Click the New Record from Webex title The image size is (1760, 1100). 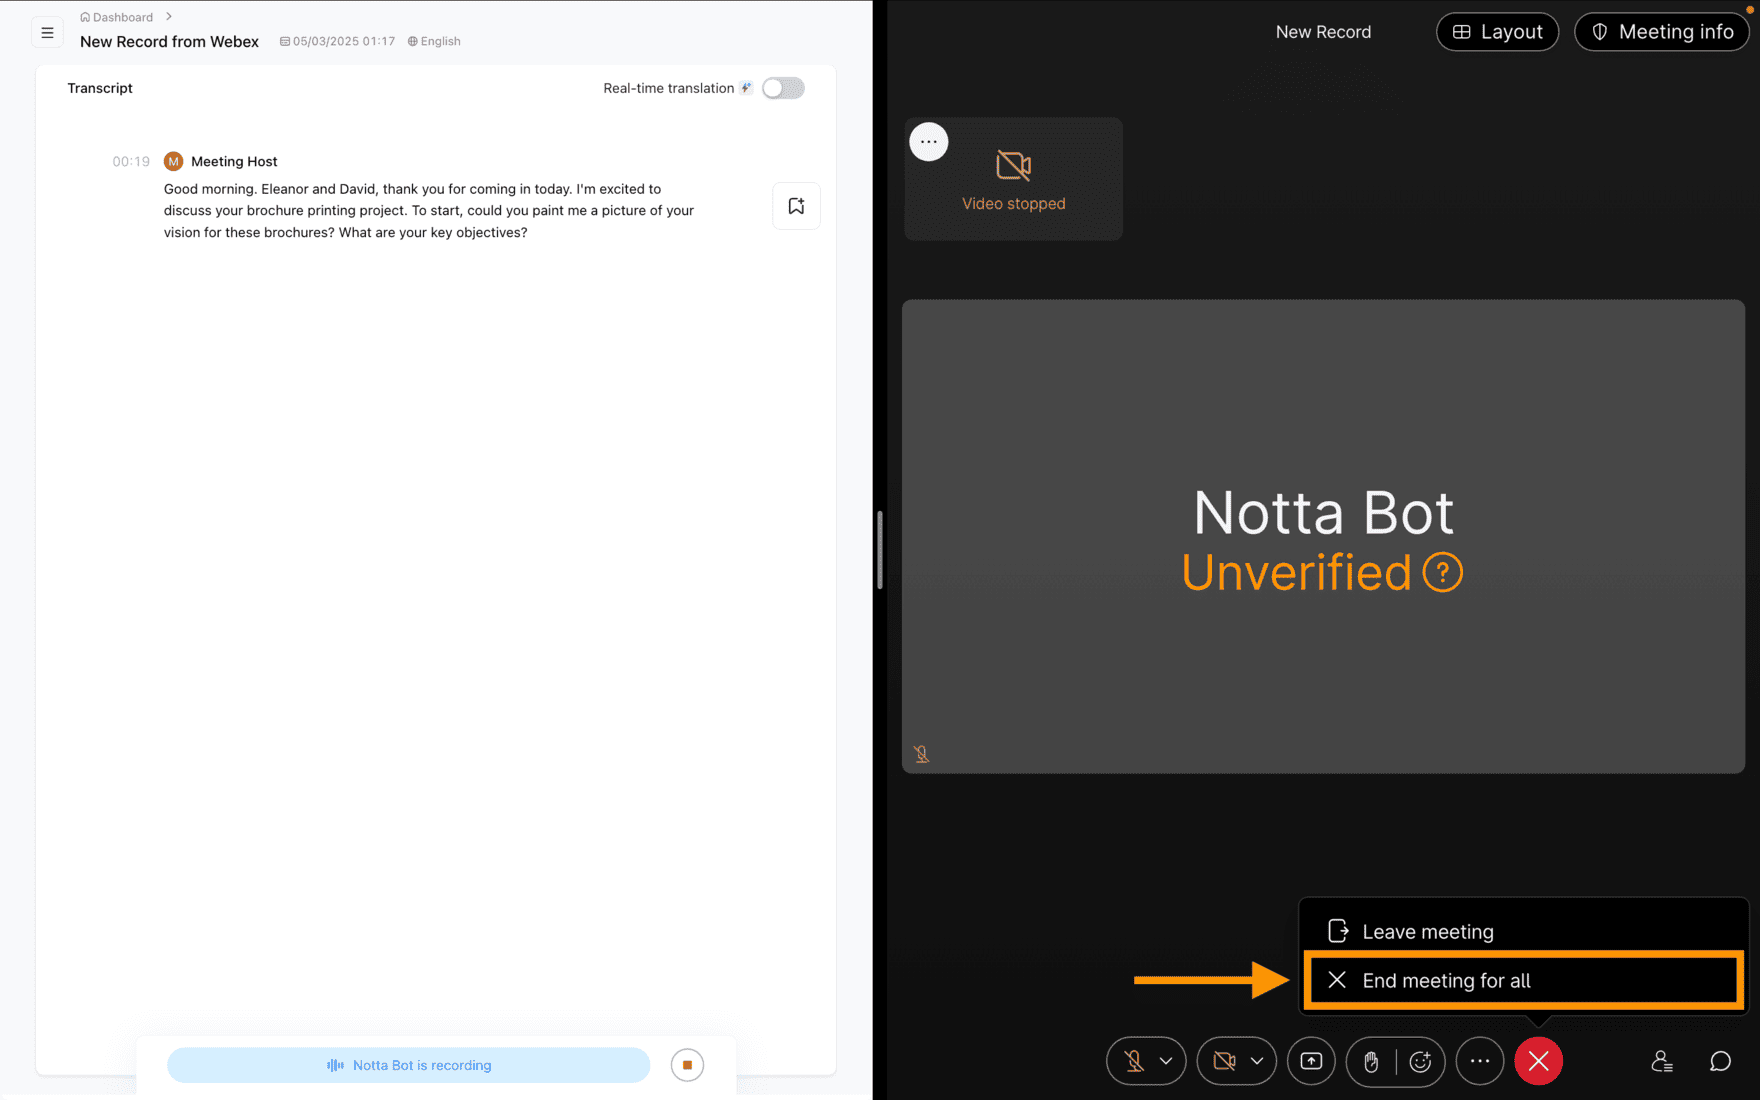coord(169,41)
